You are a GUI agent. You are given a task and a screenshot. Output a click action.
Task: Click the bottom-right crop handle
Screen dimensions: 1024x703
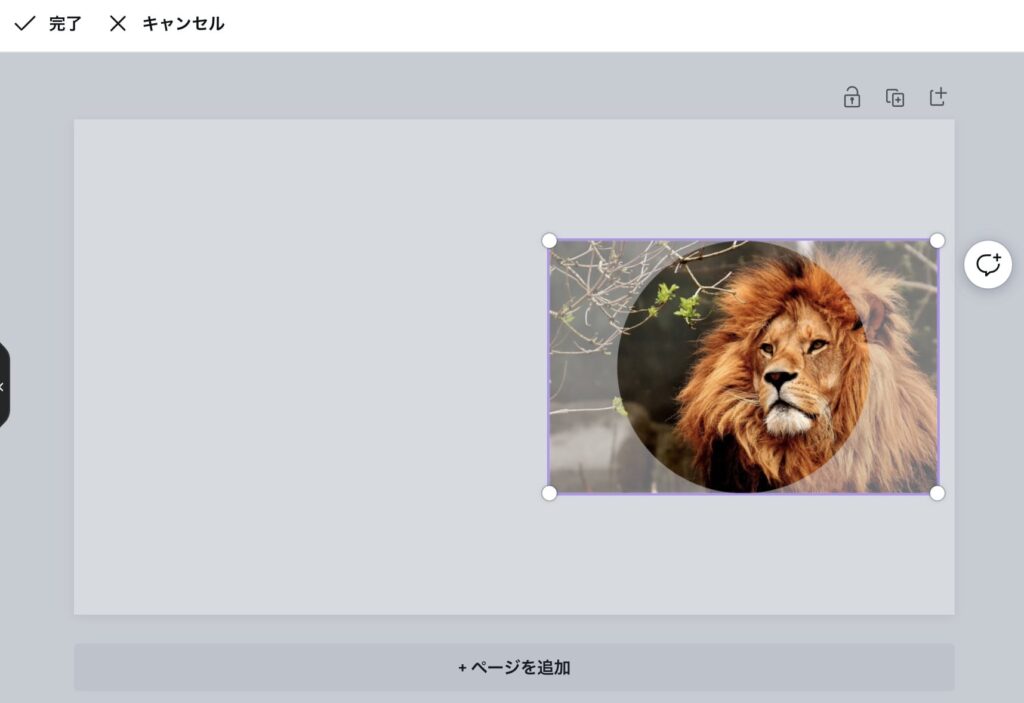(937, 493)
